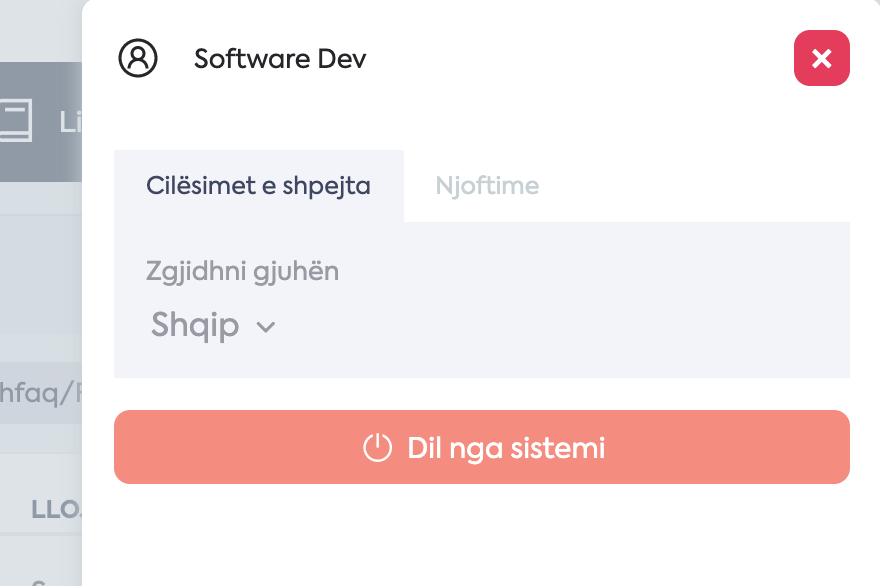
Task: Click the white X inside red button
Action: (x=822, y=58)
